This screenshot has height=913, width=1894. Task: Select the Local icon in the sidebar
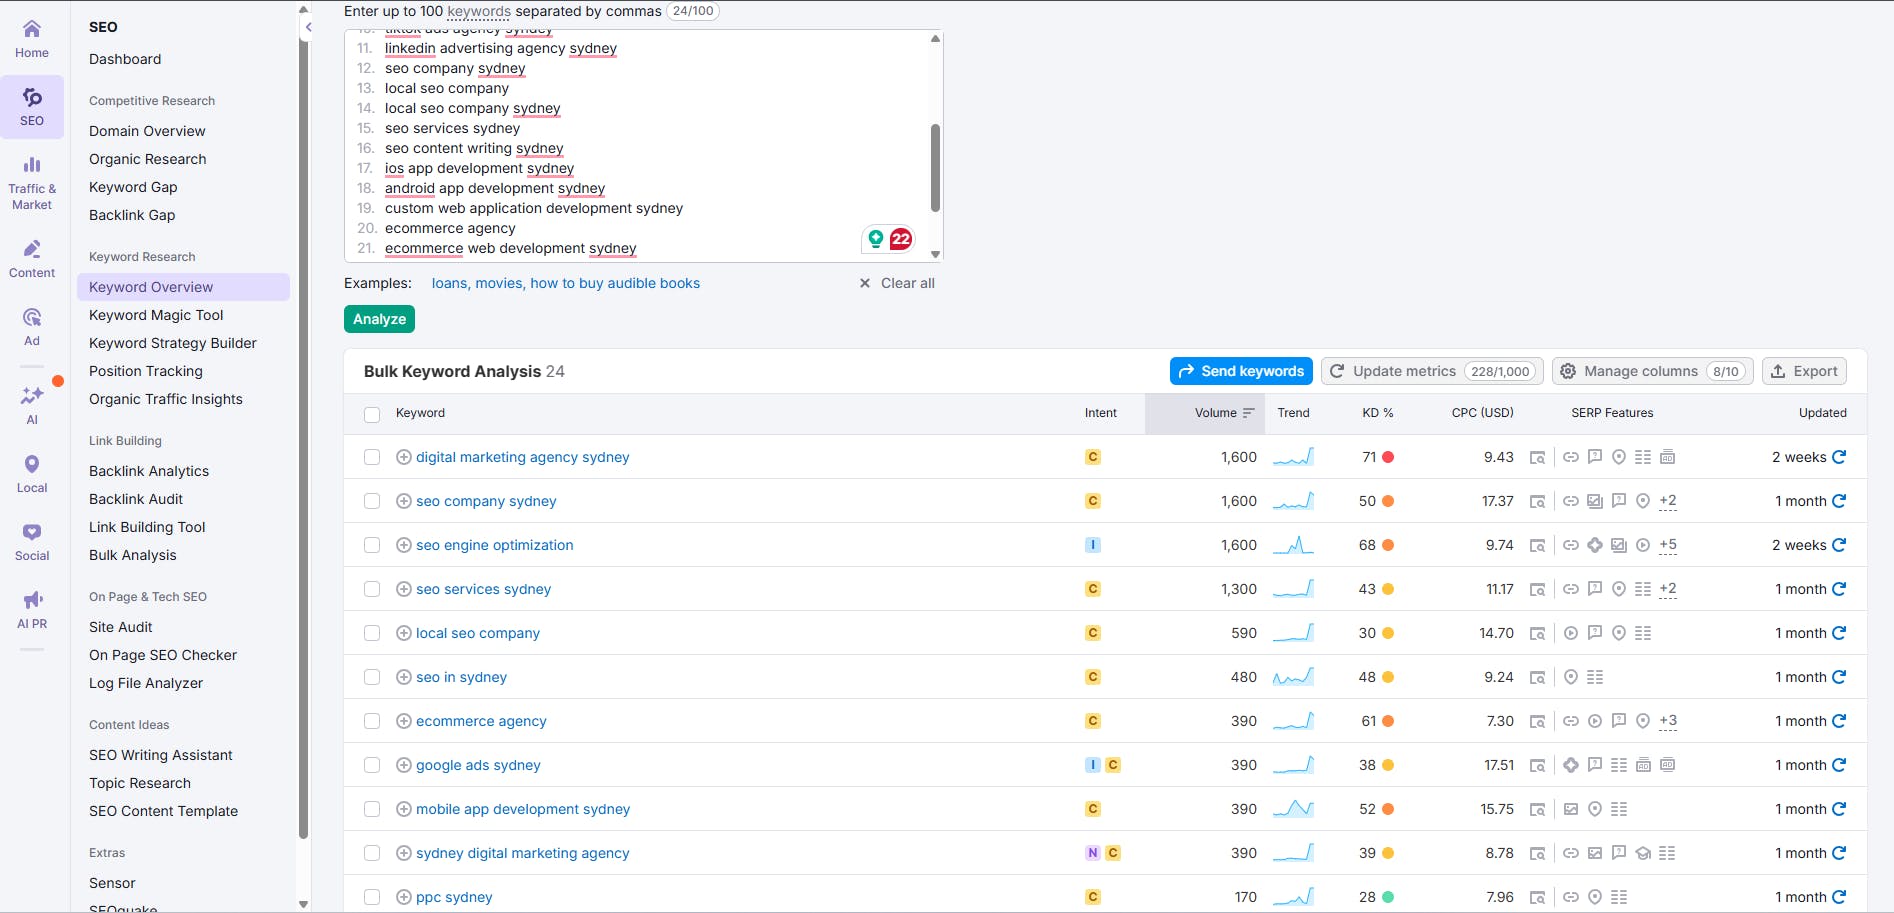(x=32, y=464)
